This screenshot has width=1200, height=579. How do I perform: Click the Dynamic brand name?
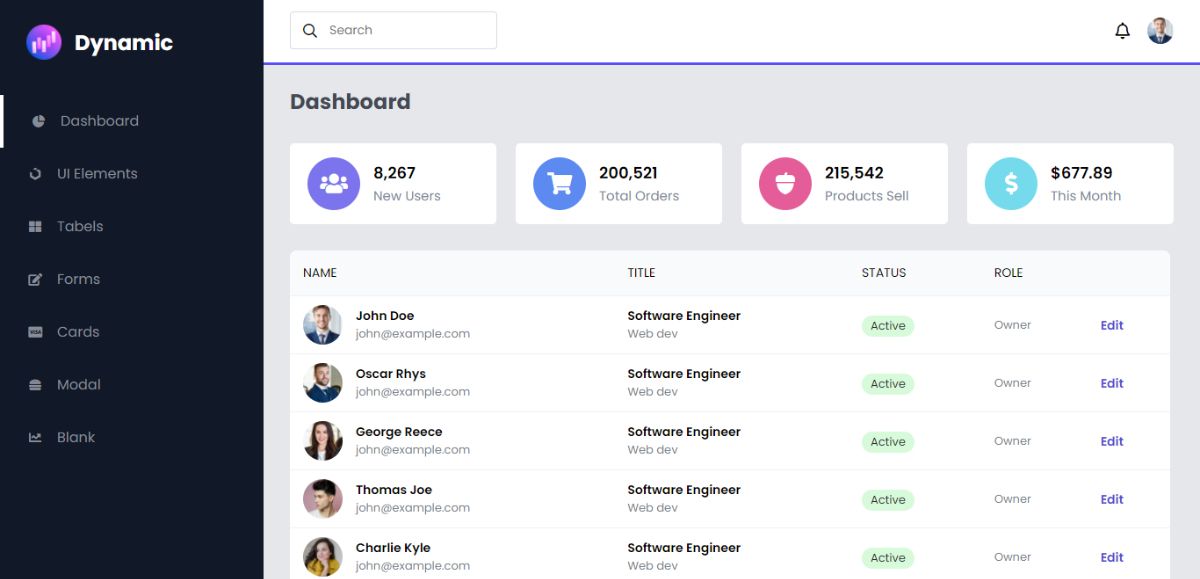coord(124,43)
